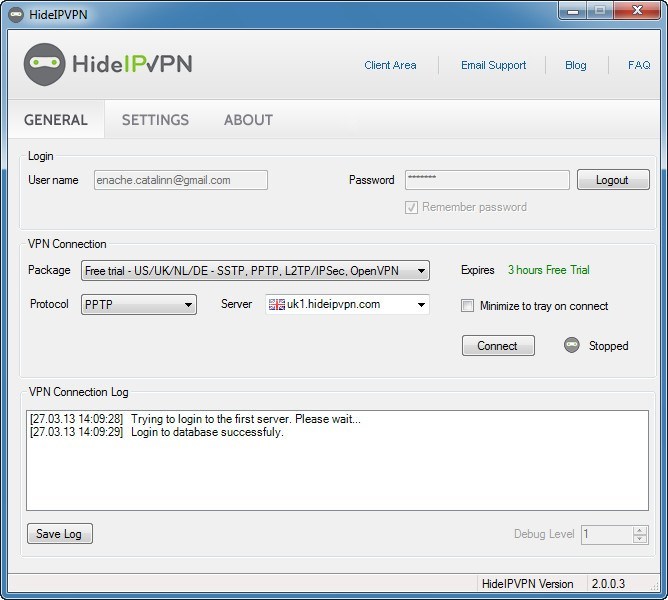This screenshot has height=600, width=668.
Task: Toggle the Remember password checkbox
Action: (x=411, y=208)
